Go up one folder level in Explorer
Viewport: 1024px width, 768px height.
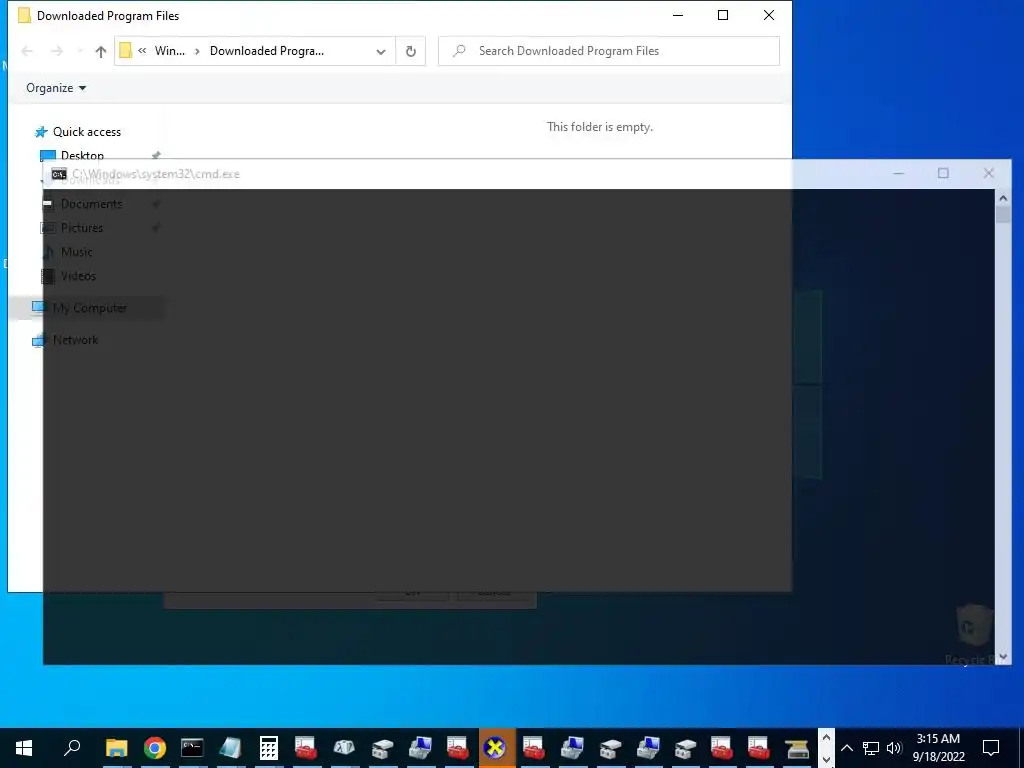pyautogui.click(x=101, y=51)
